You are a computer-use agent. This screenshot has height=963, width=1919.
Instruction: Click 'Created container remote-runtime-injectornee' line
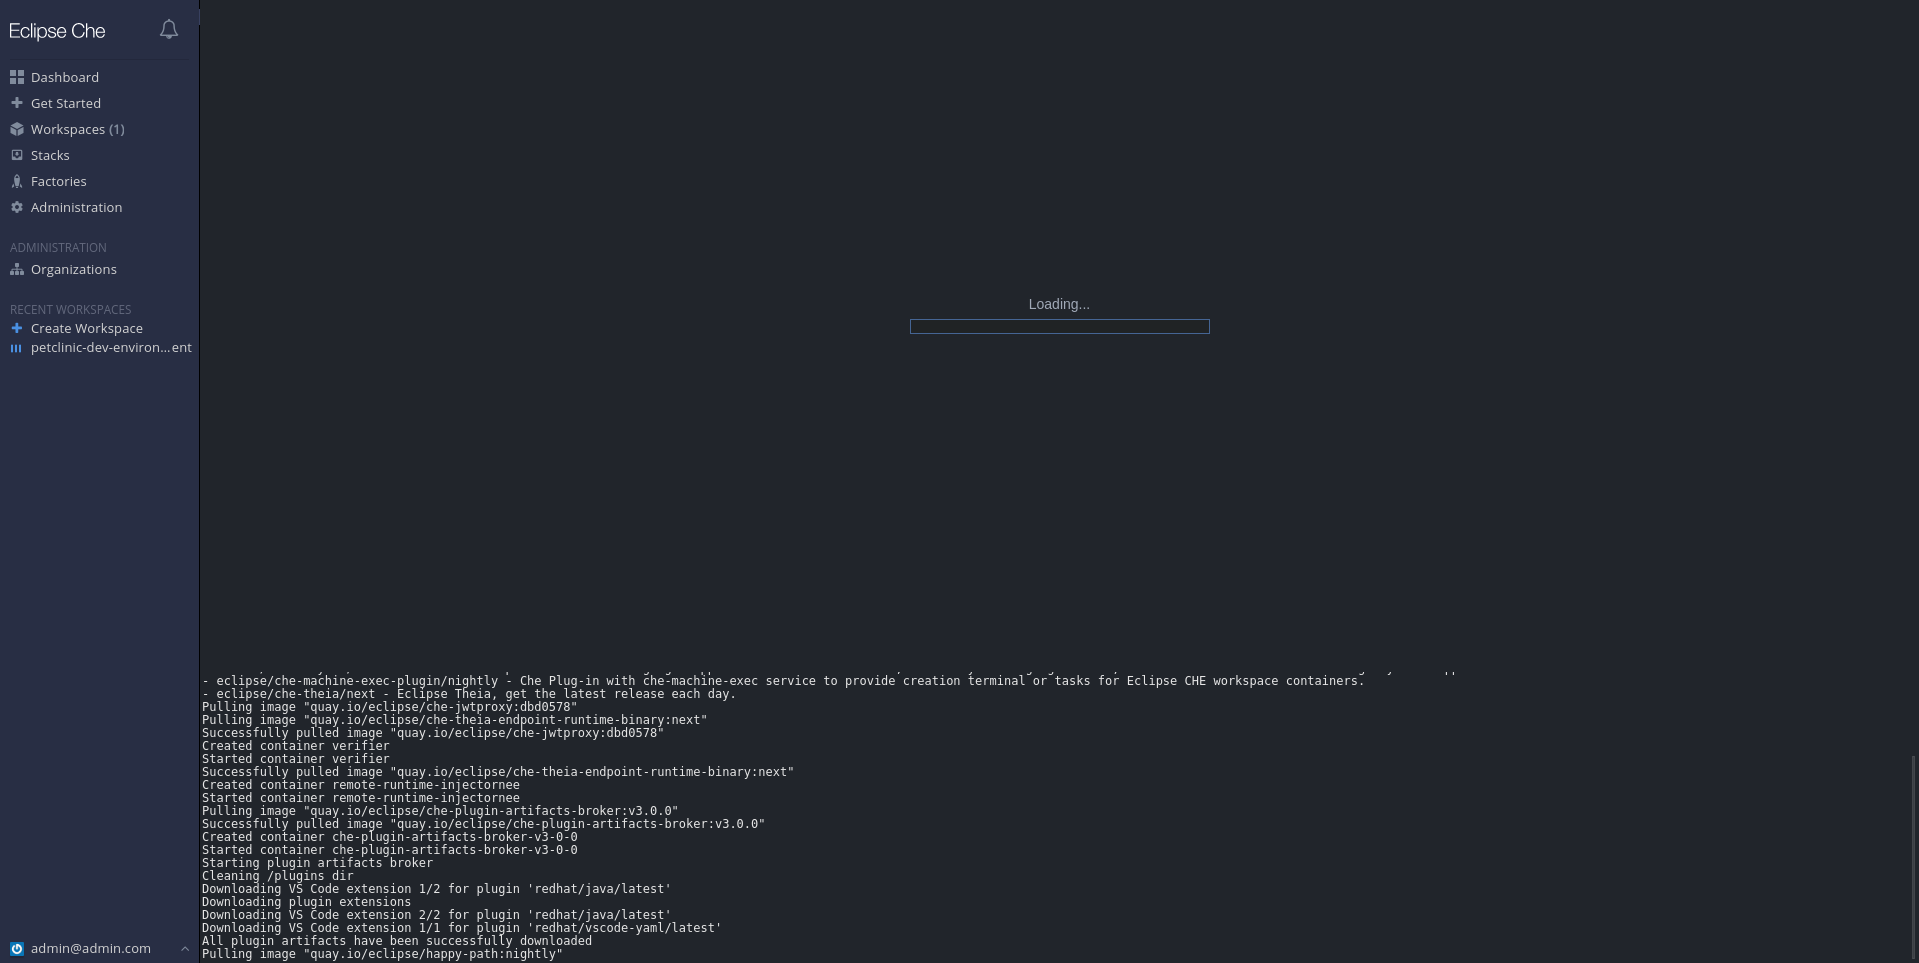[x=361, y=785]
